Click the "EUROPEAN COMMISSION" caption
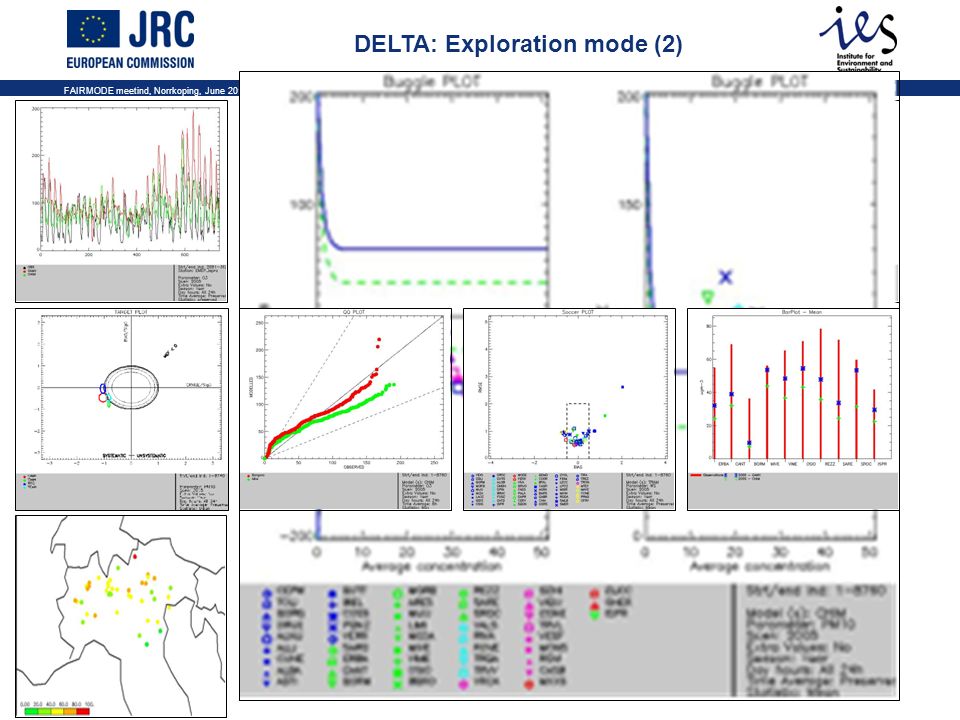Screen dimensions: 960x720 (x=130, y=62)
